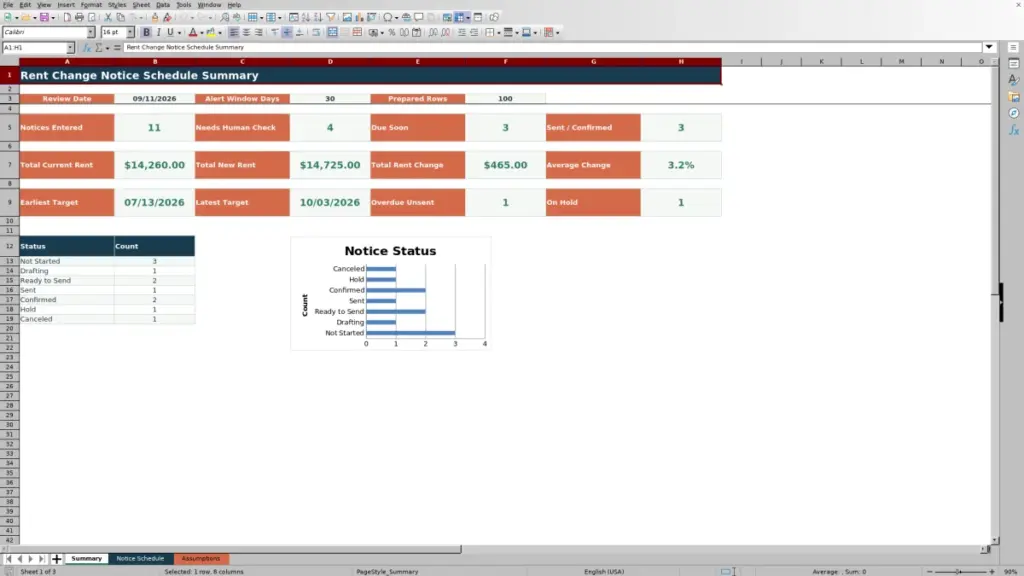Click the font color red swatch
This screenshot has height=576, width=1024.
coord(193,32)
